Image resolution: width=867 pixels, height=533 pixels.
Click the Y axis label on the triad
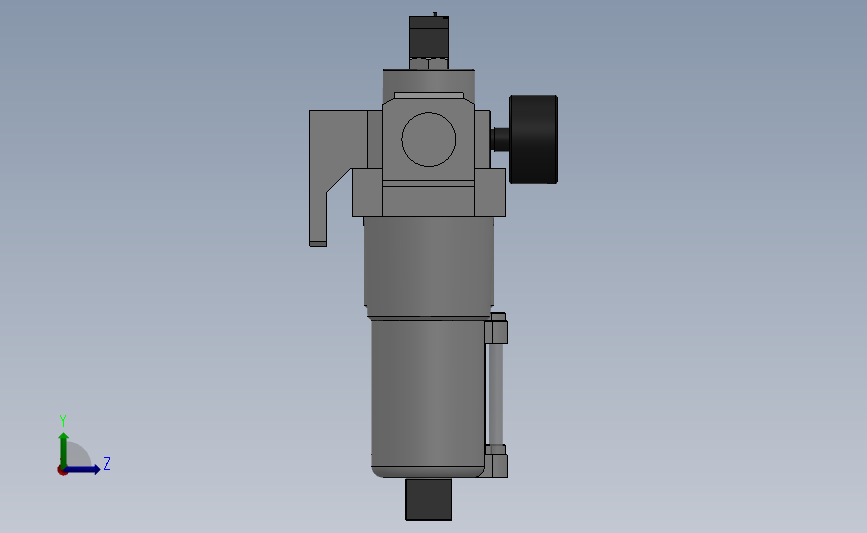coord(63,421)
